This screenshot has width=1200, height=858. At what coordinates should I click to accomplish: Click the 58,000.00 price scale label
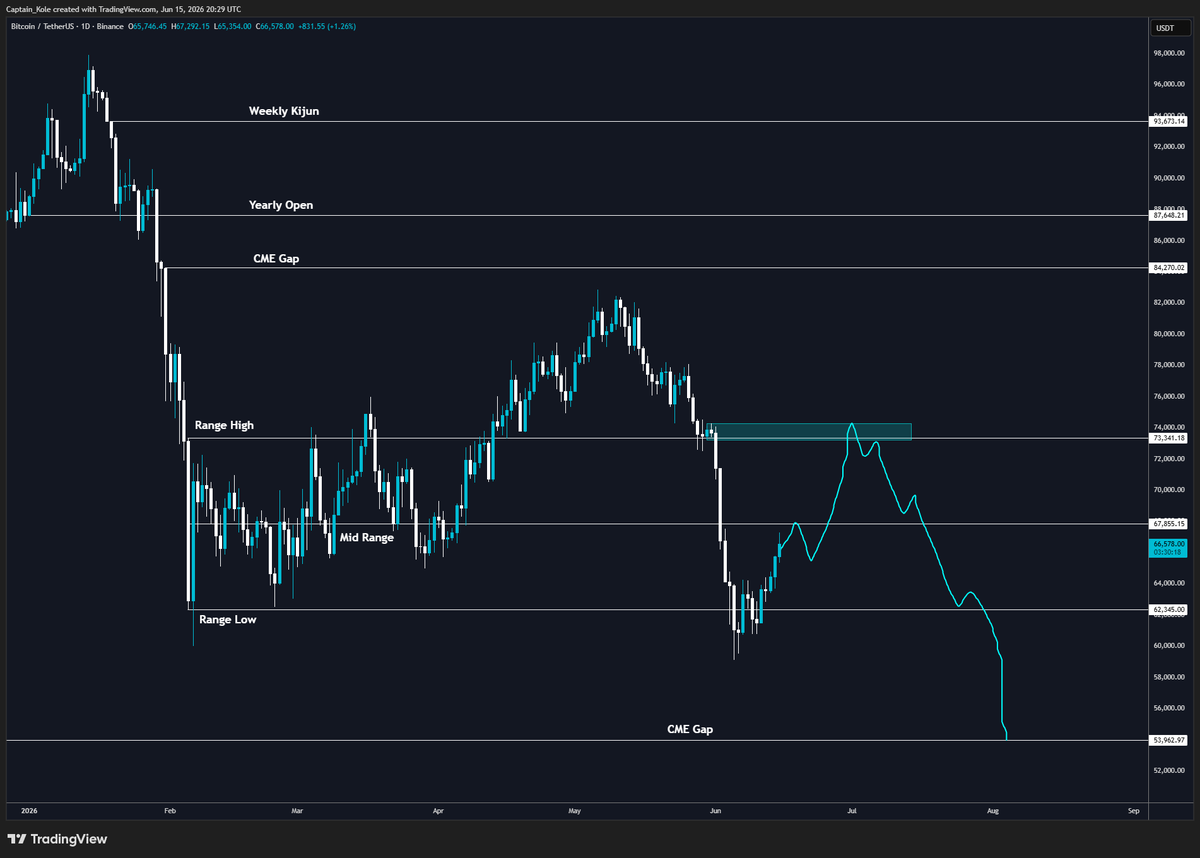(x=1170, y=677)
